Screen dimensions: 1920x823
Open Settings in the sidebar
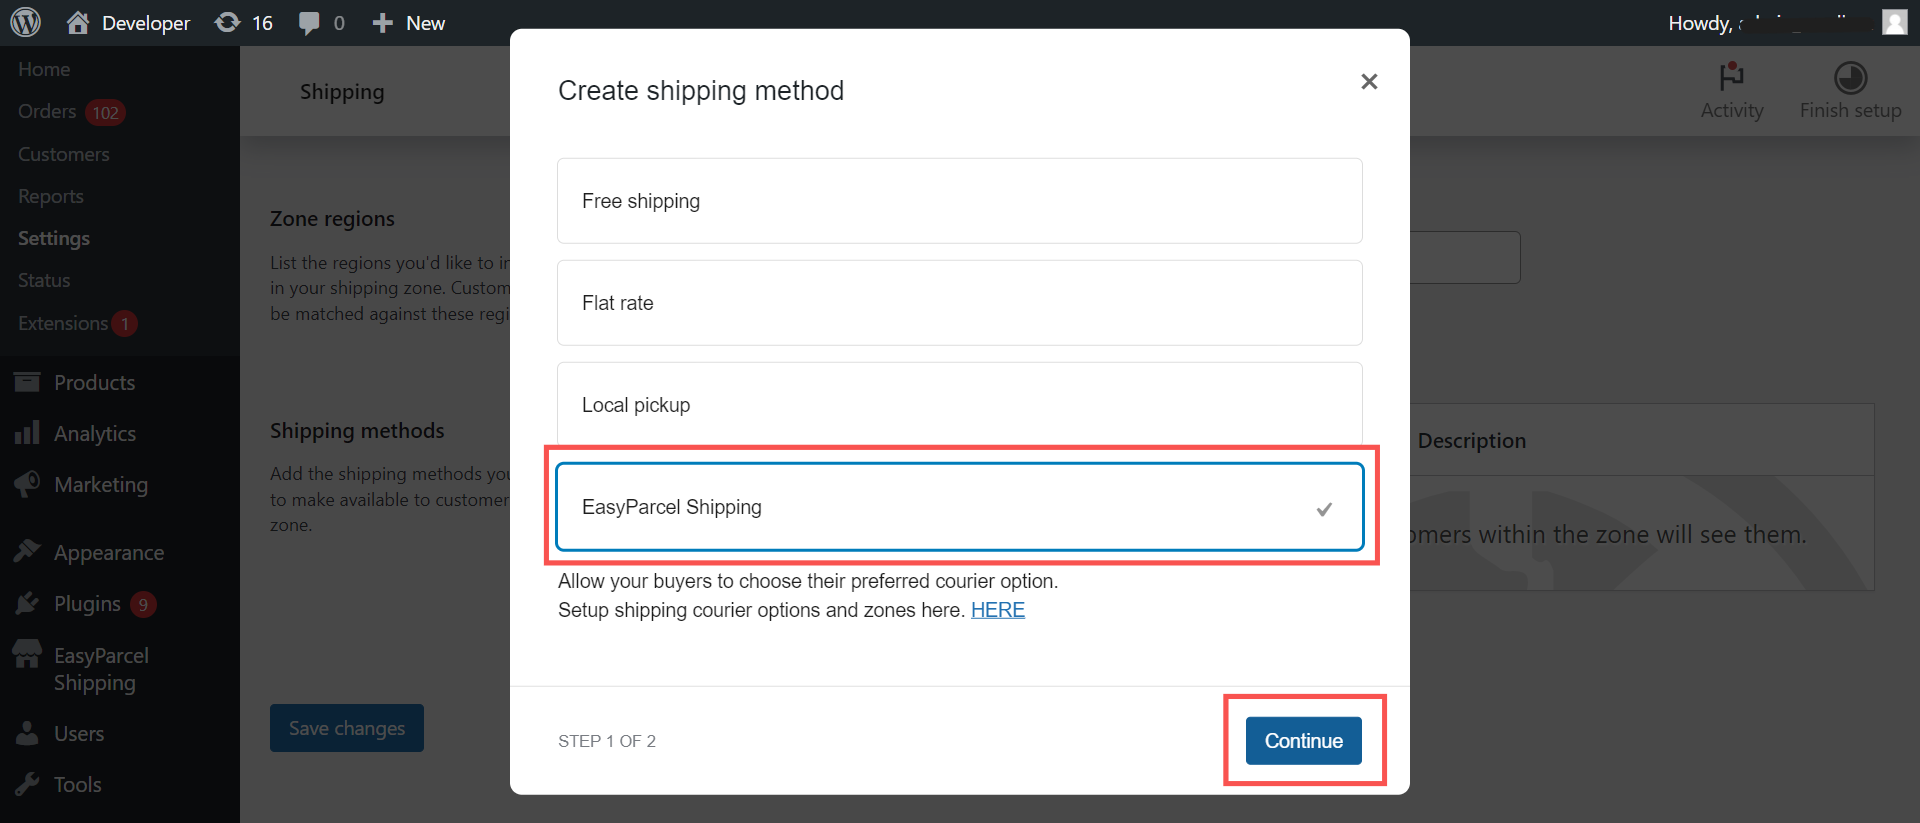click(54, 238)
